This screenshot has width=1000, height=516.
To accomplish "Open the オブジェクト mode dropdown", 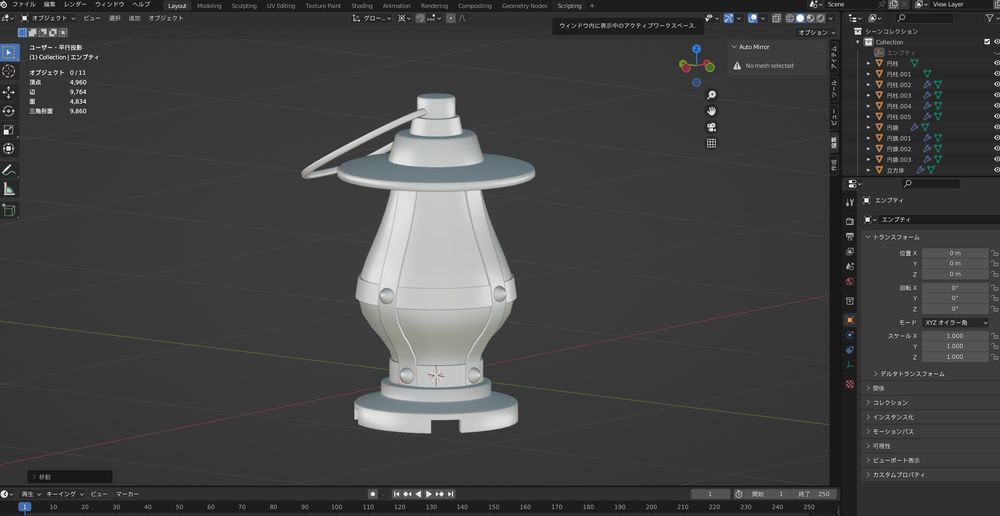I will tap(48, 18).
